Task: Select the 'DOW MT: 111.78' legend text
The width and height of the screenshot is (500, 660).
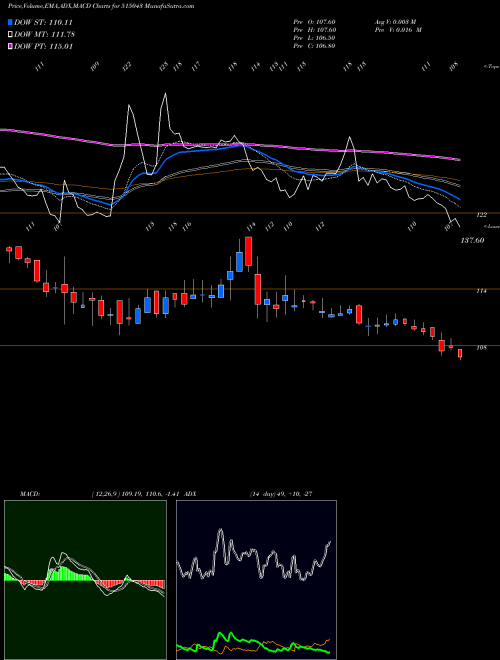Action: click(x=44, y=34)
